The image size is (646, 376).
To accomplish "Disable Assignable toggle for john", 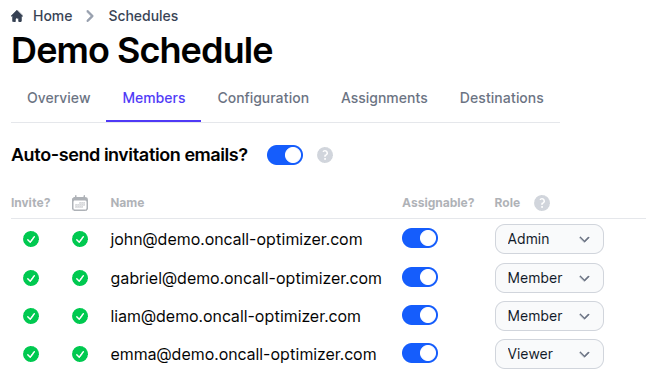I will [x=420, y=238].
